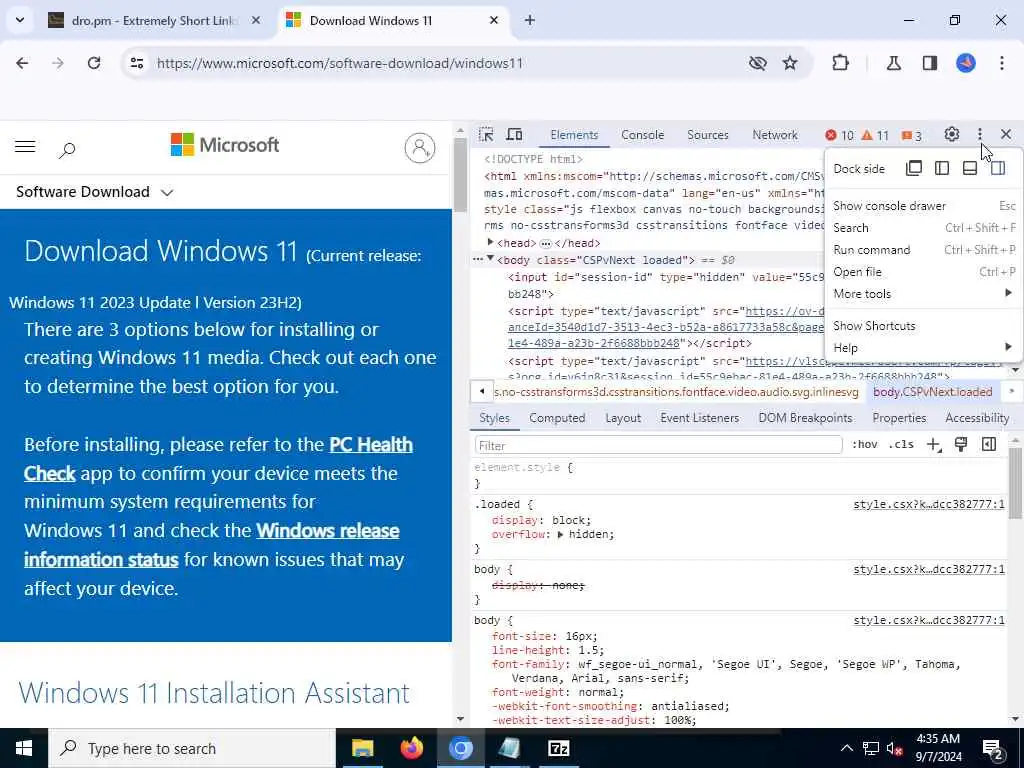Click the new style rule plus icon
Viewport: 1024px width, 768px height.
(x=934, y=445)
